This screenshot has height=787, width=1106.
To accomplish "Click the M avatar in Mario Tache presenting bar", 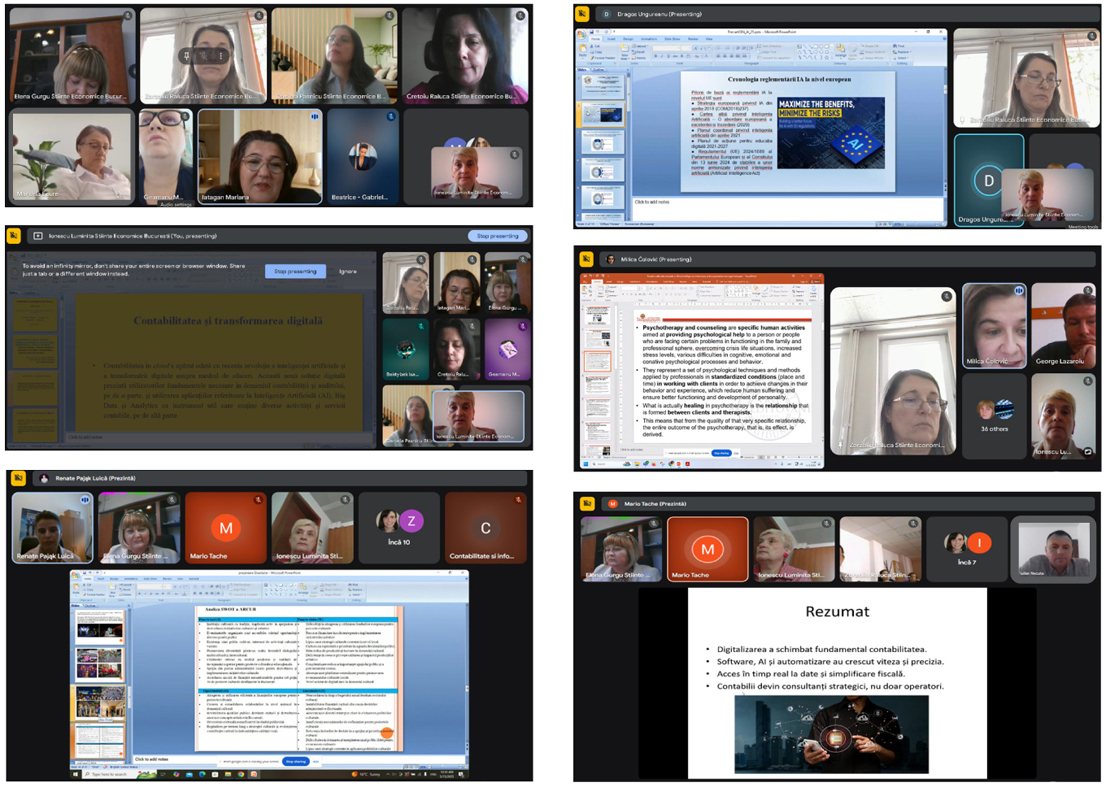I will click(x=612, y=504).
